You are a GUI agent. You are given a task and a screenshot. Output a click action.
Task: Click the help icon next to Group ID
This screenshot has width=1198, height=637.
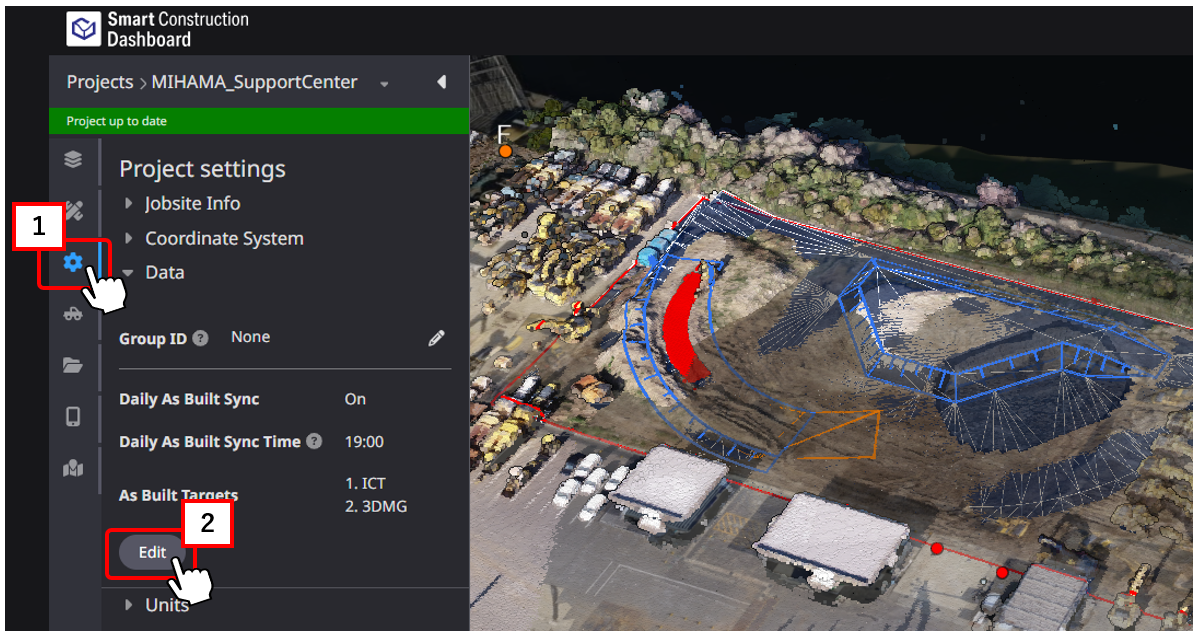tap(200, 339)
